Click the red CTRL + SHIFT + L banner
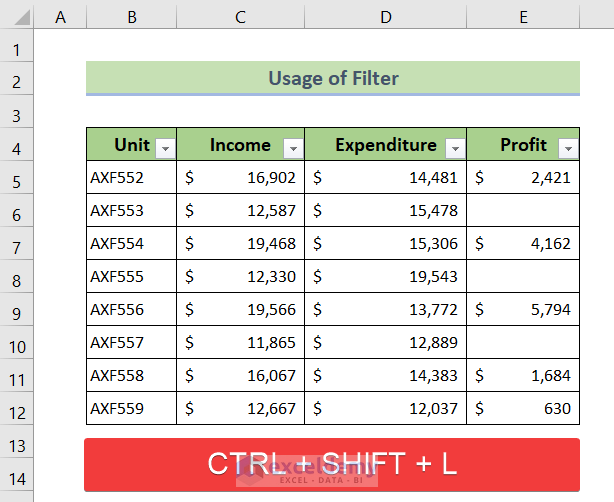614x502 pixels. [x=331, y=464]
